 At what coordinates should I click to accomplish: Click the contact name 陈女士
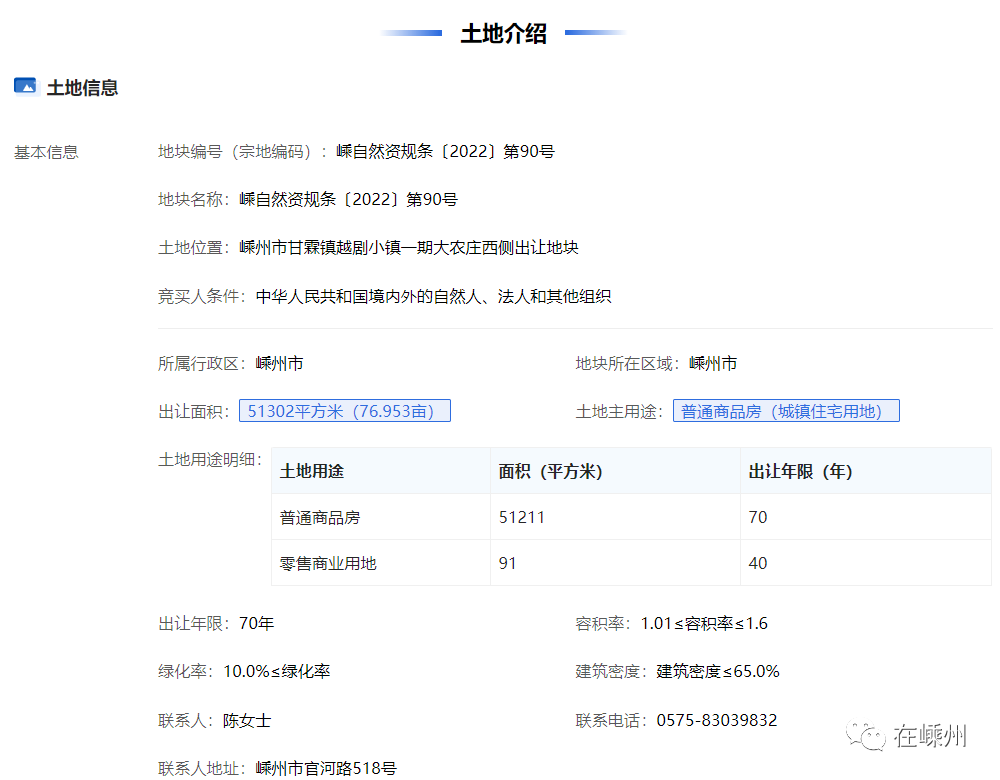247,720
